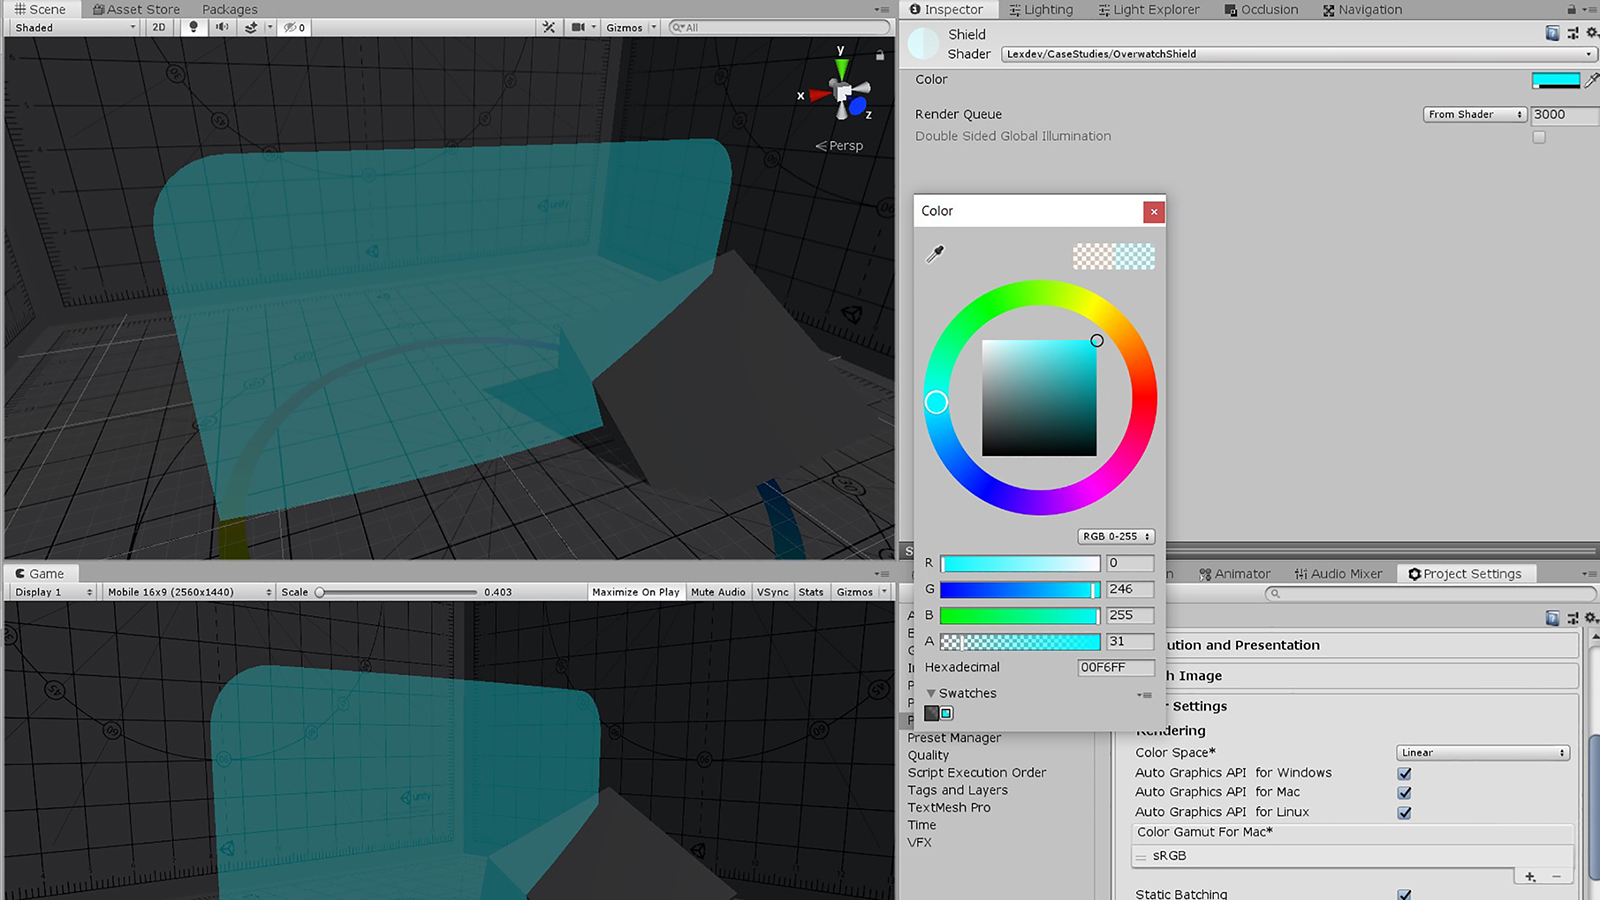
Task: Open the Color Space Linear dropdown
Action: 1482,753
